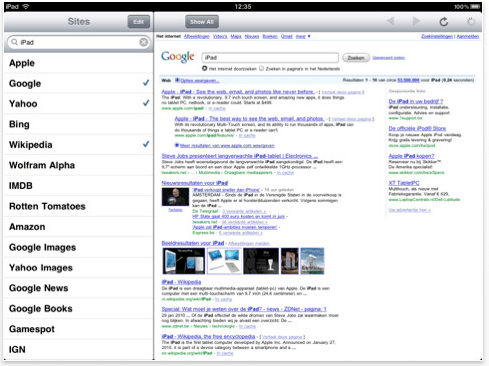Viewport: 489px width, 366px height.
Task: Open 'Geavanceerd zoeken' link next to Zoeken
Action: click(x=389, y=58)
